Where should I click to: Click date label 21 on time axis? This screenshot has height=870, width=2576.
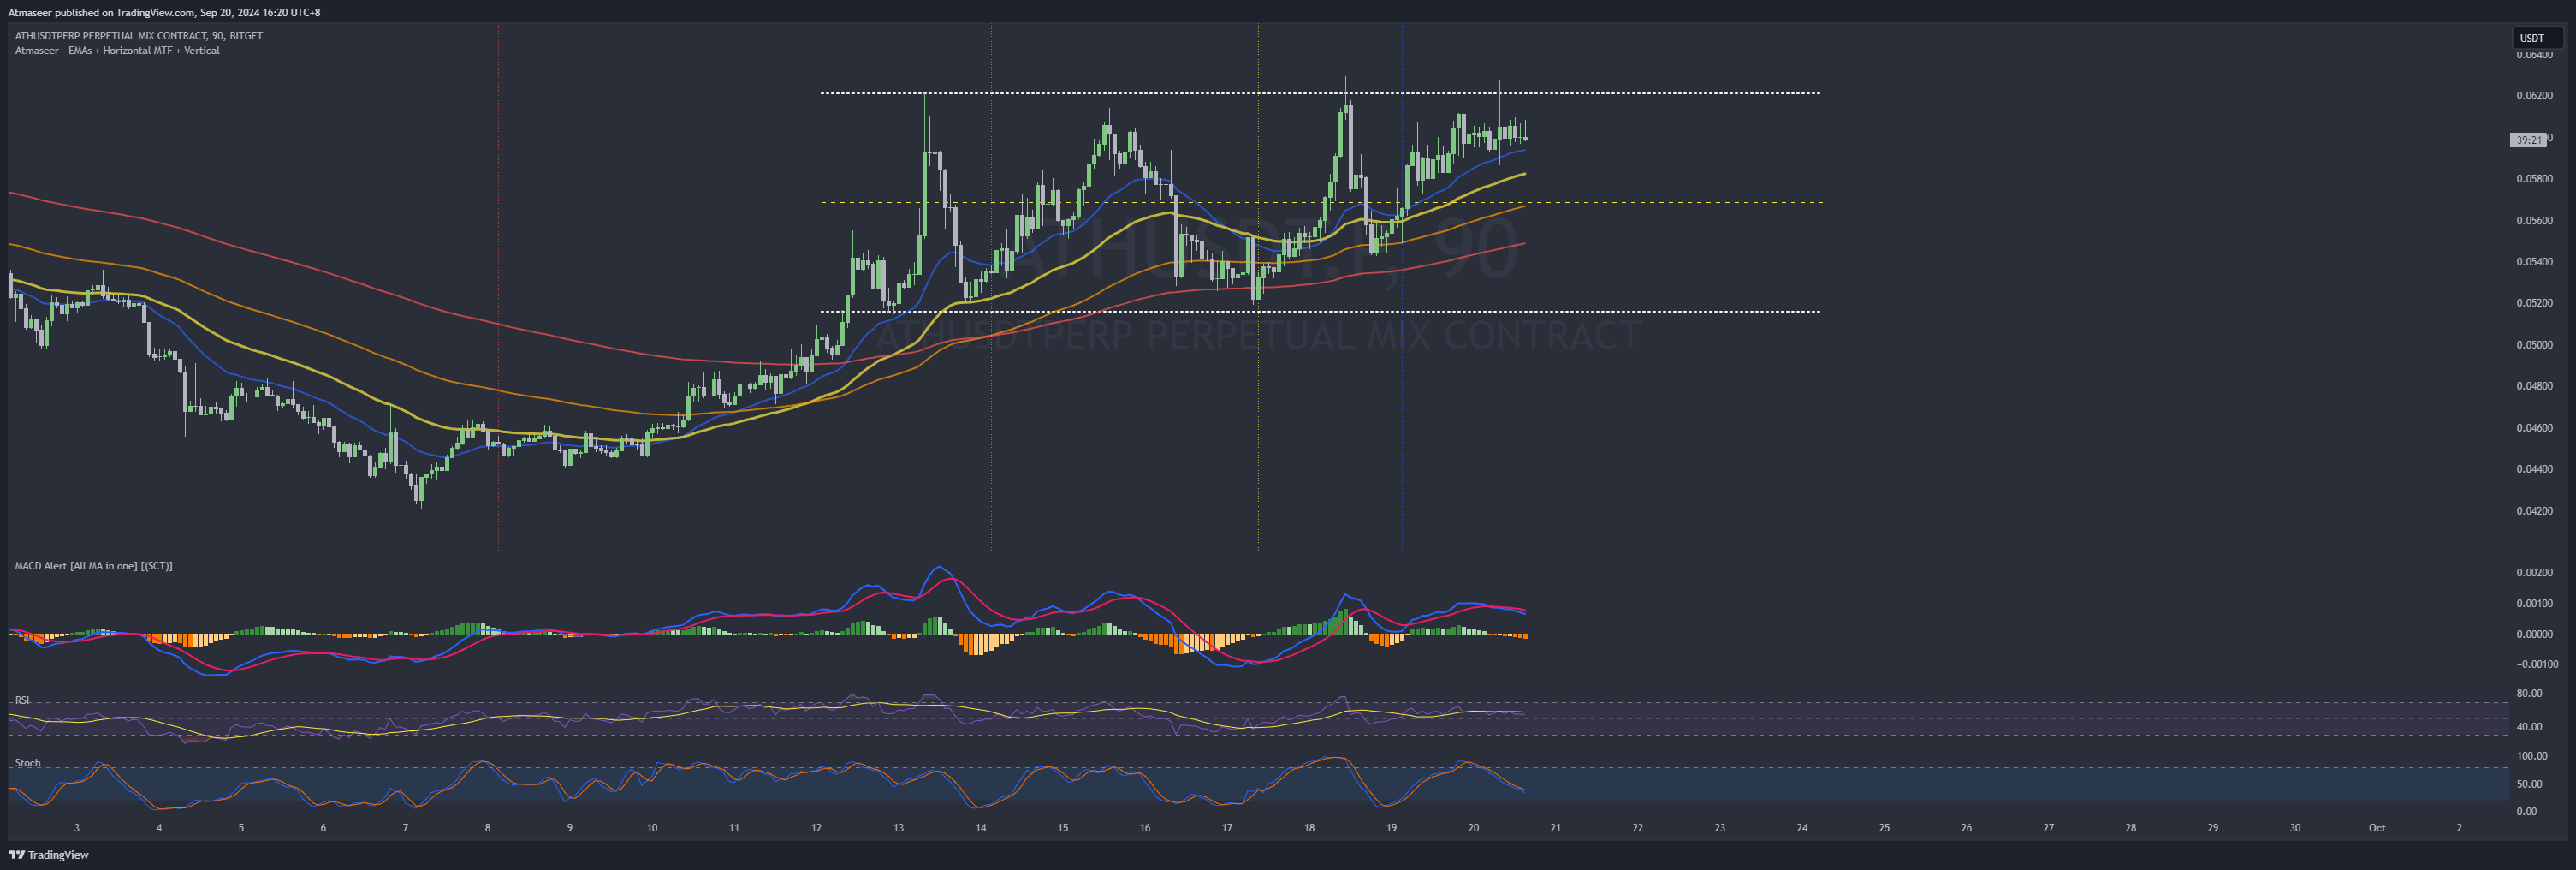point(1555,828)
